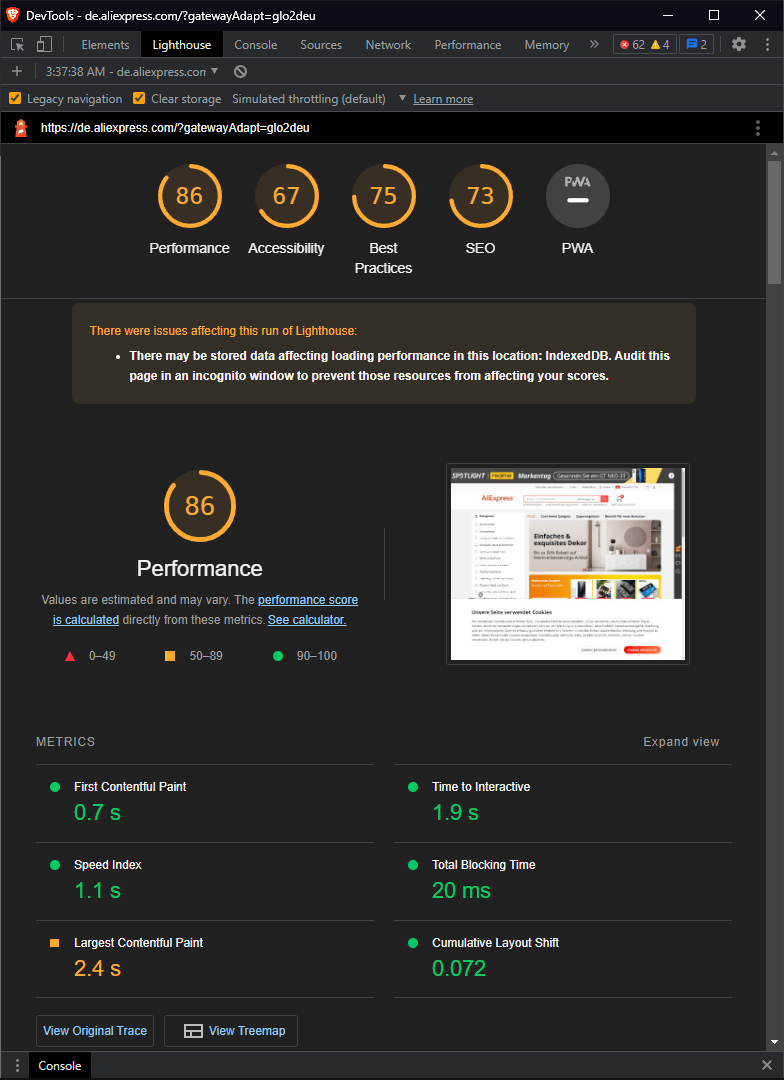Show the 62 errors counter
This screenshot has height=1080, width=784.
click(632, 45)
